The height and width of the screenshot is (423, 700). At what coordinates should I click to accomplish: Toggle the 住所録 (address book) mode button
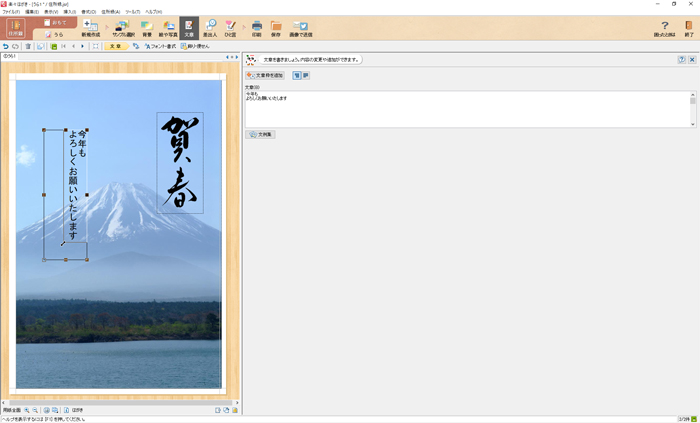point(15,27)
